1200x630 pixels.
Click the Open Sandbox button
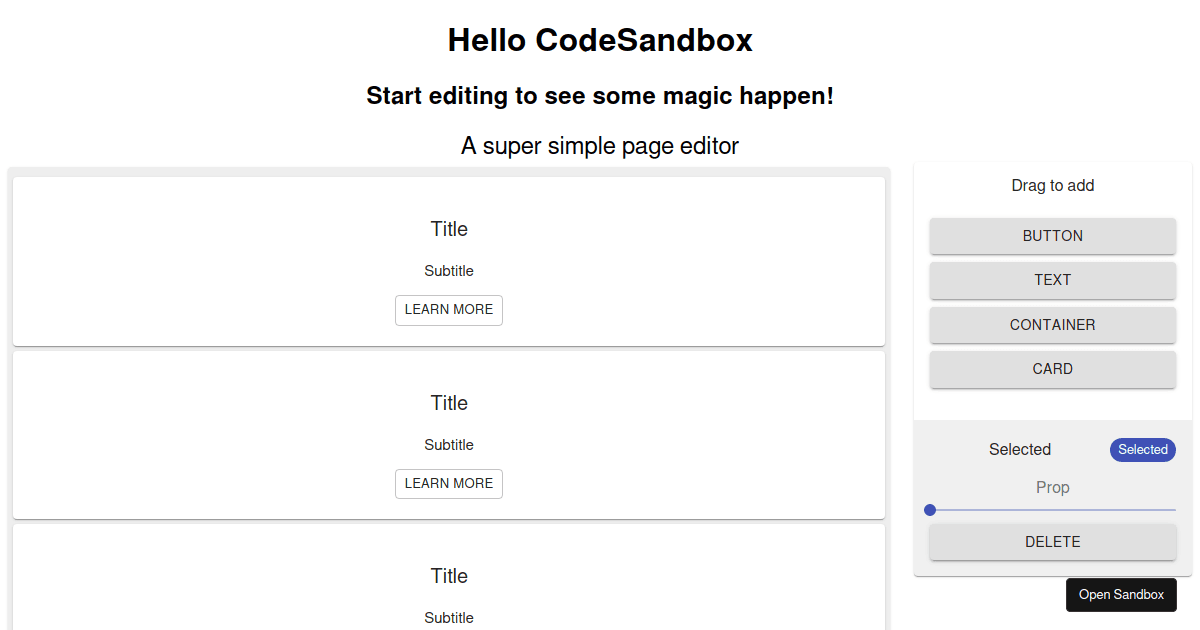coord(1121,594)
